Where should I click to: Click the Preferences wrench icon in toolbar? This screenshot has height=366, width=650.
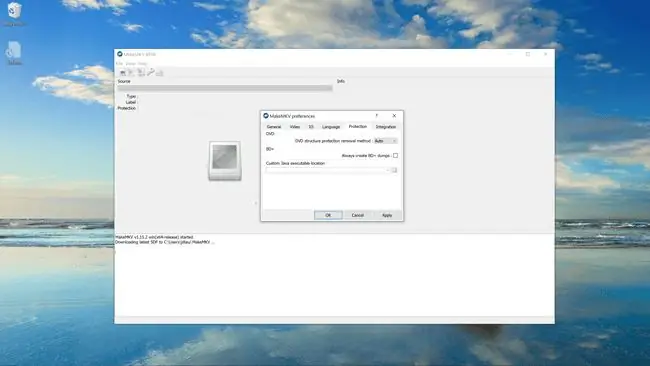tap(150, 73)
